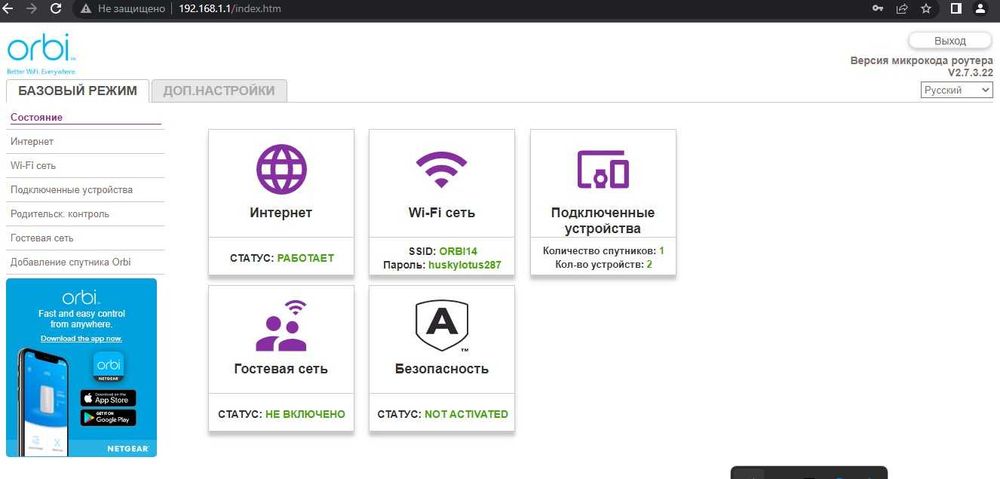Click the Безопасность tile title

441,368
